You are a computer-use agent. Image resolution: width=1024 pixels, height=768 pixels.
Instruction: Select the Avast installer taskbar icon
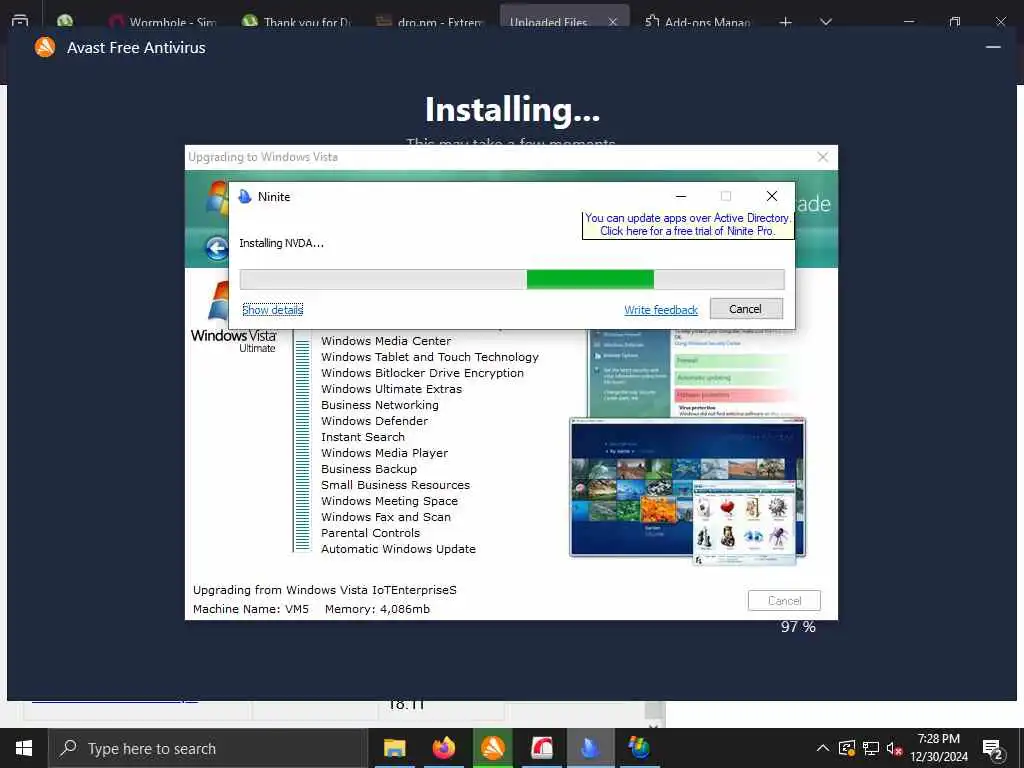pos(492,748)
